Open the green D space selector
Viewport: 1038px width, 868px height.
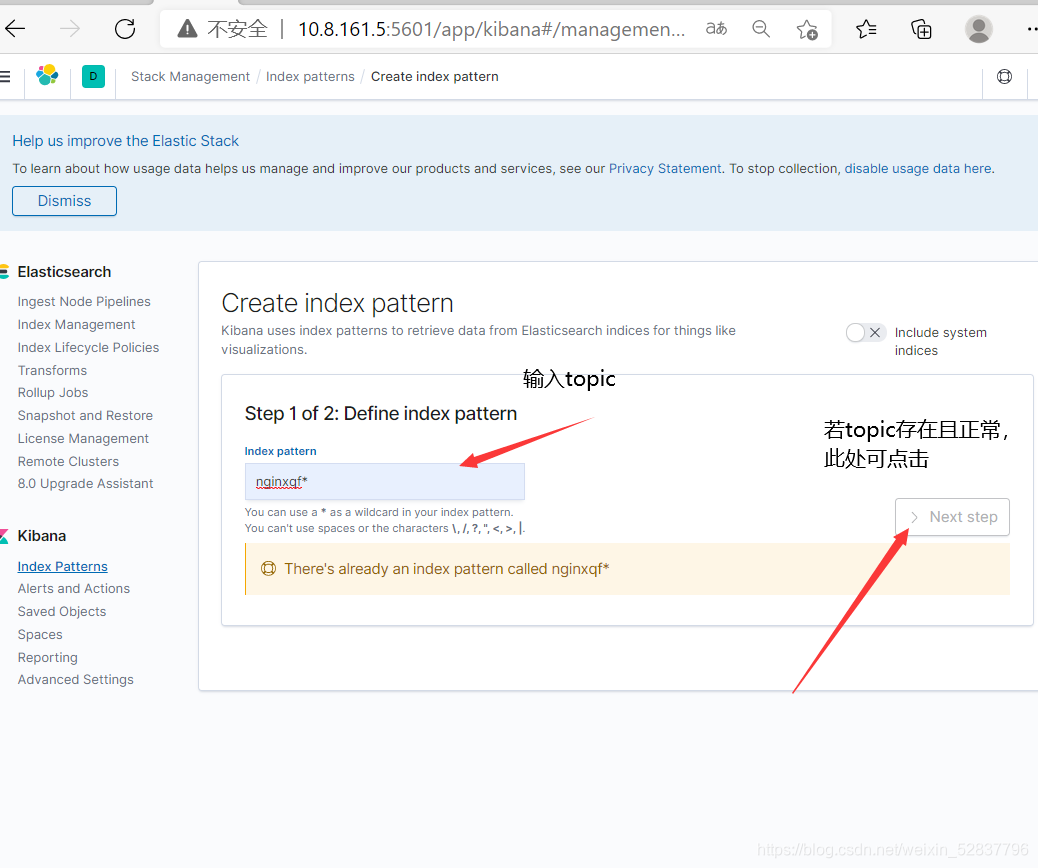[x=93, y=76]
